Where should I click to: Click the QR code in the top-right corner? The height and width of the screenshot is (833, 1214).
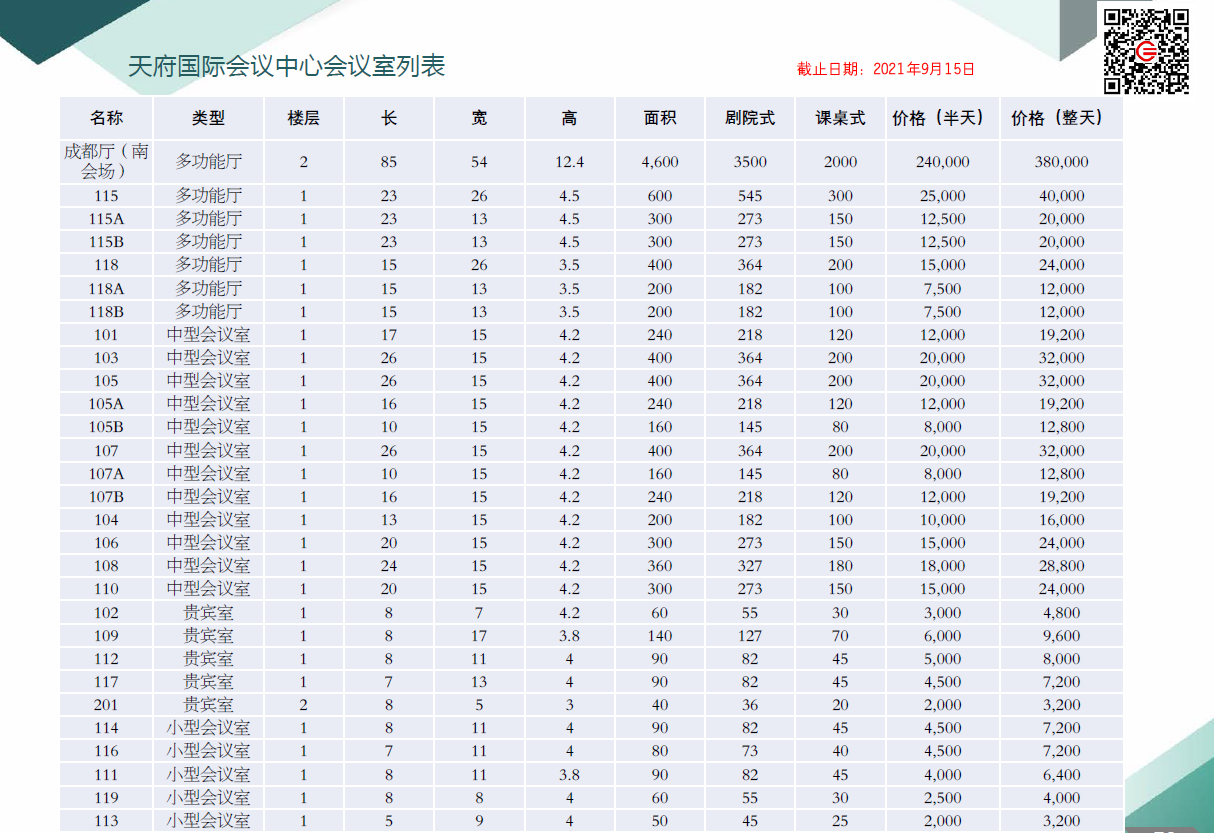1145,50
